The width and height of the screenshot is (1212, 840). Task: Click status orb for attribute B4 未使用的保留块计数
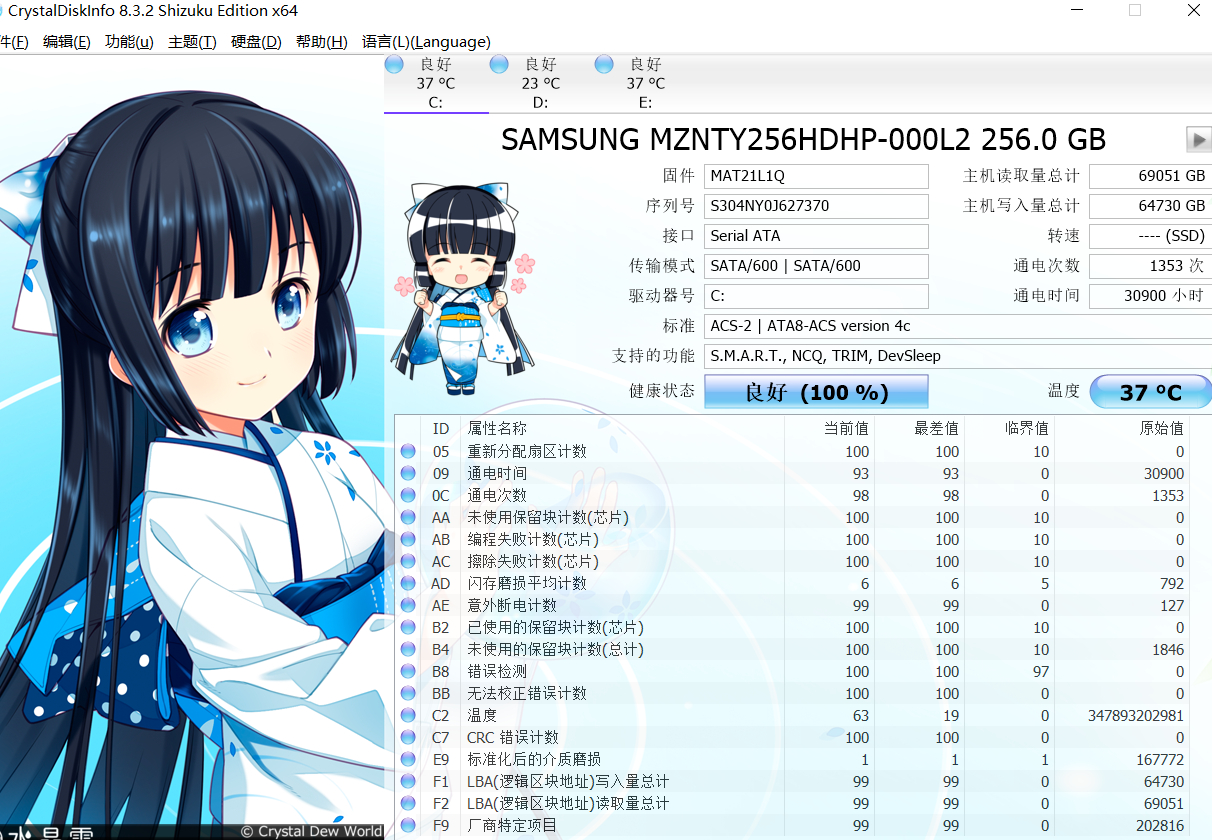(408, 650)
